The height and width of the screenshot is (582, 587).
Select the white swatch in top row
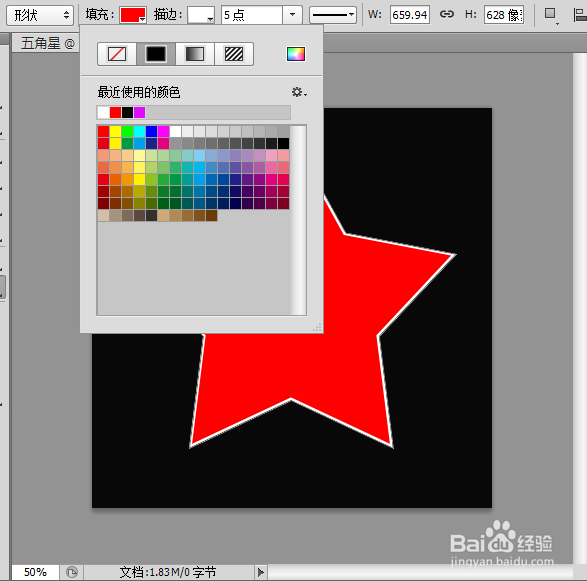175,131
